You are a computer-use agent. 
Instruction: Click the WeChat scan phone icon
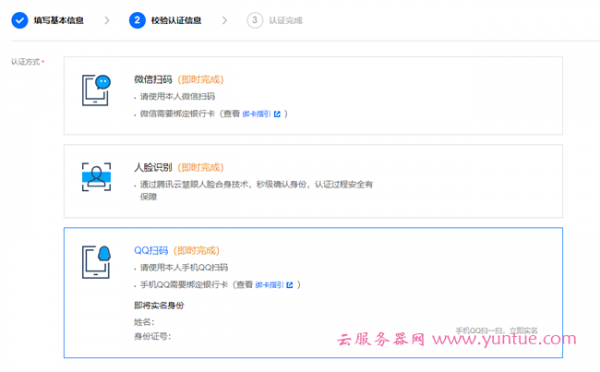click(96, 90)
